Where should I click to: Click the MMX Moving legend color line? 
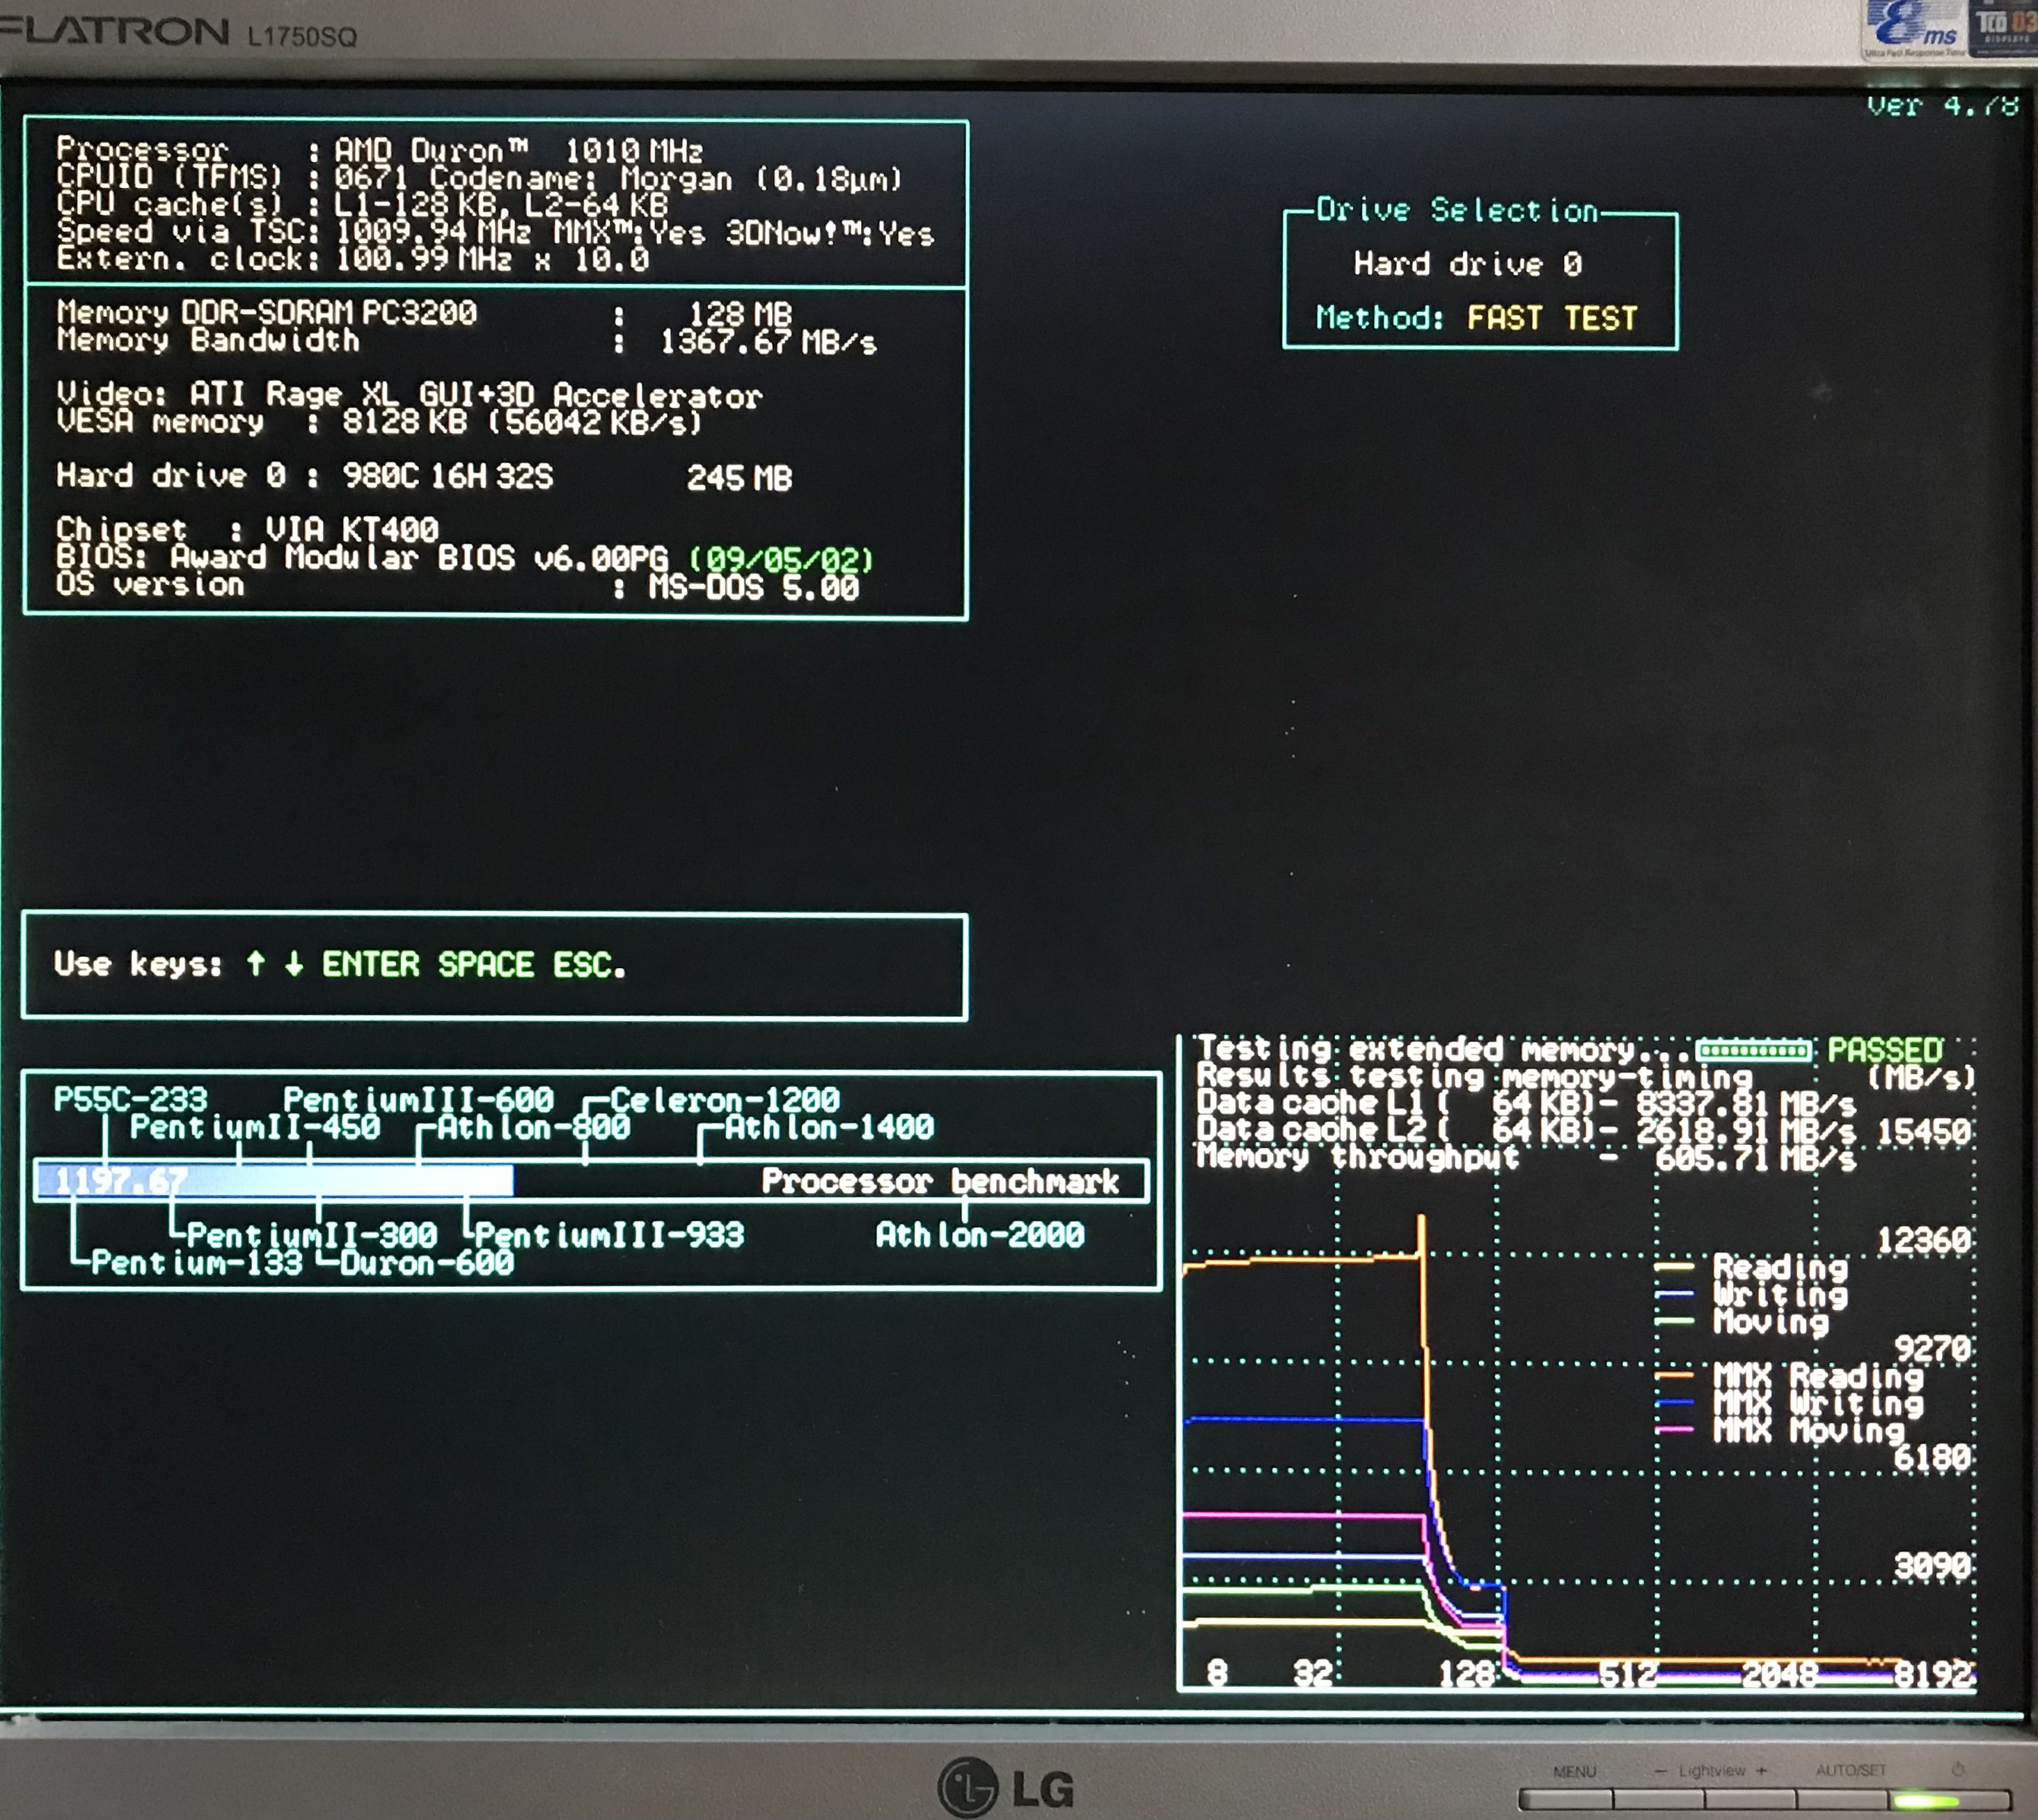[1673, 1430]
